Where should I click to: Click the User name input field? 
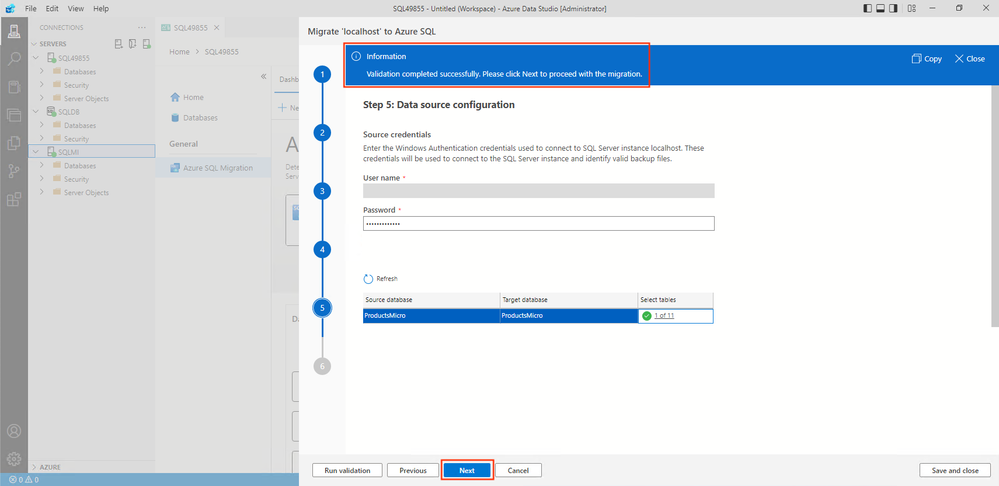coord(538,191)
